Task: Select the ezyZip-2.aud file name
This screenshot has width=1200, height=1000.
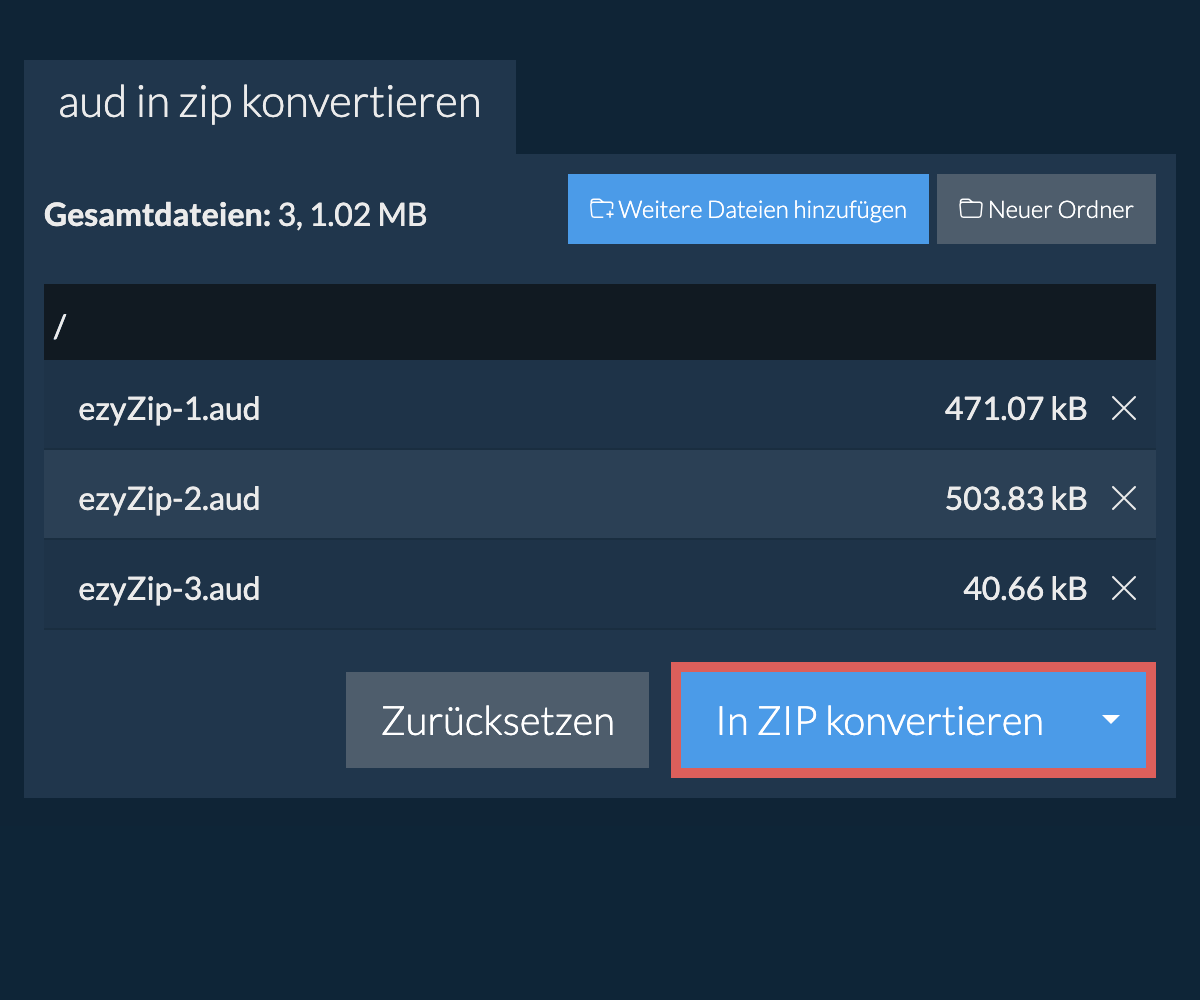Action: 169,498
